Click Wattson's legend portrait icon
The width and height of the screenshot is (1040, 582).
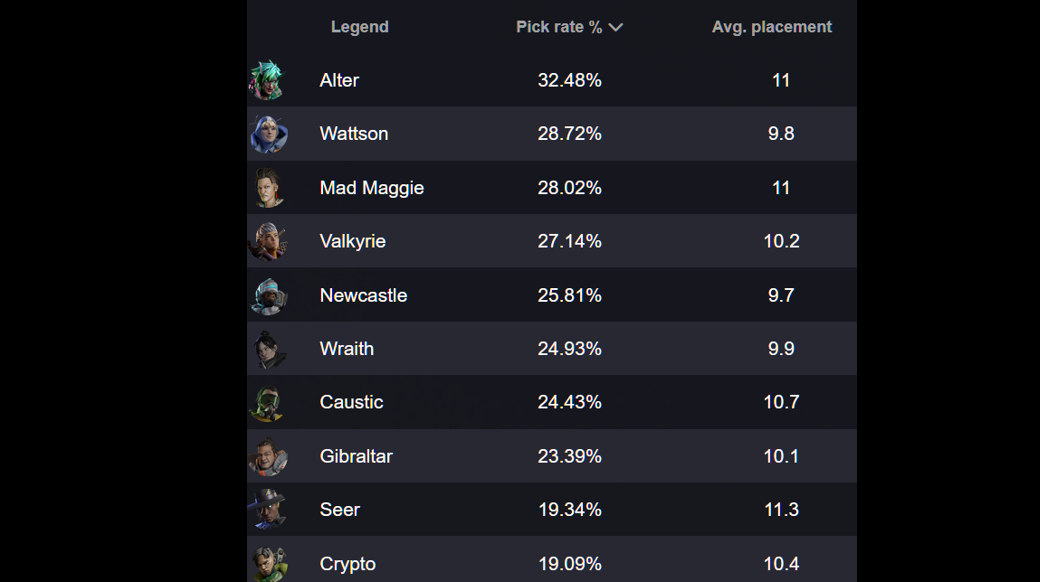pos(268,134)
